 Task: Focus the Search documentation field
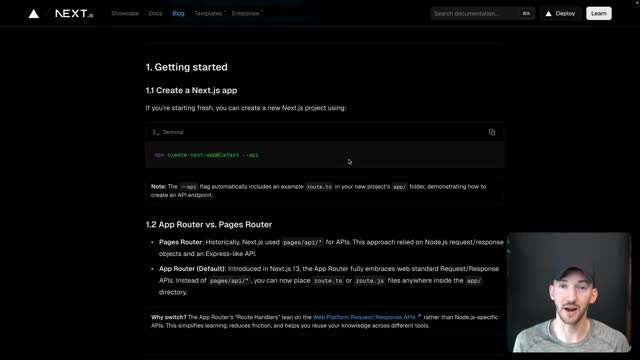coord(483,13)
